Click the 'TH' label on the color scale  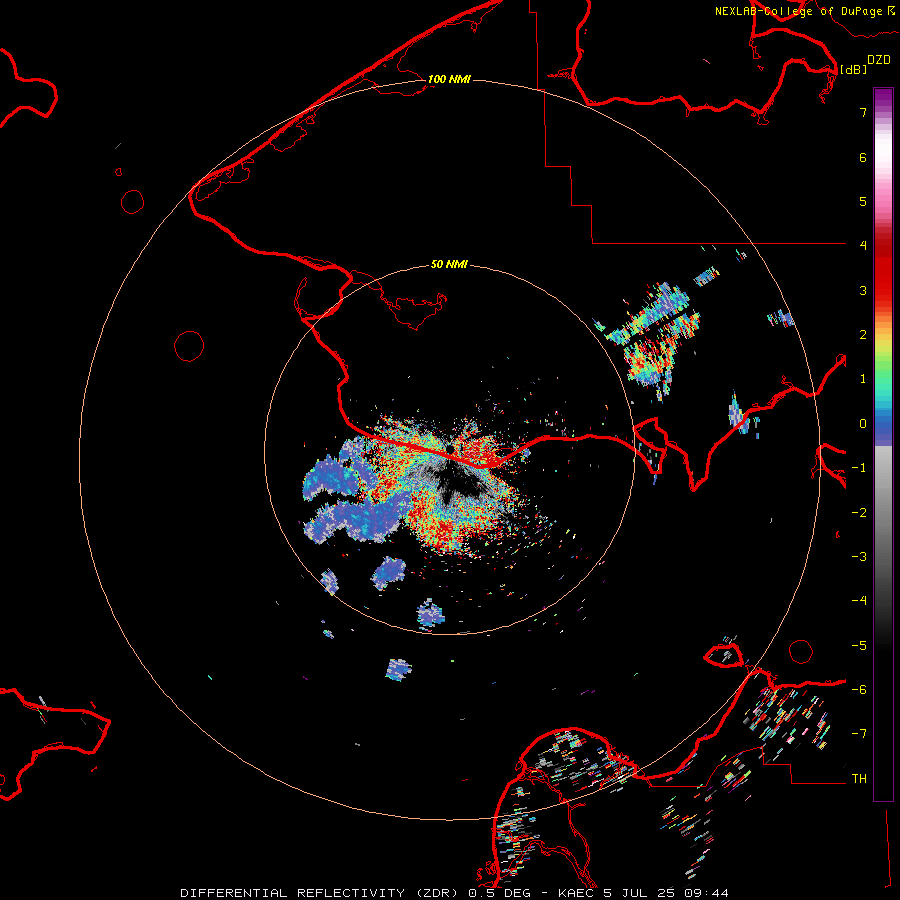859,778
